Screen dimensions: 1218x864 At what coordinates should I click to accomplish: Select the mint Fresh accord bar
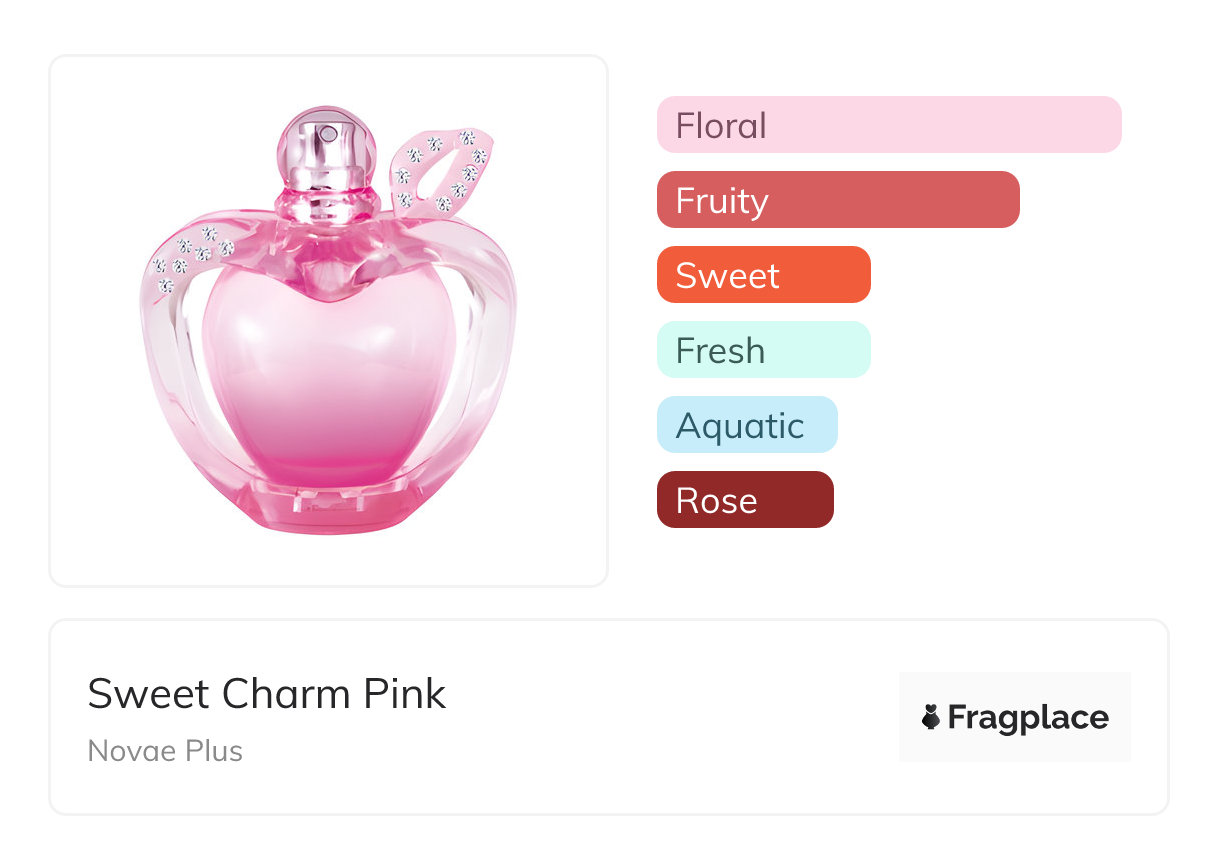[x=763, y=350]
